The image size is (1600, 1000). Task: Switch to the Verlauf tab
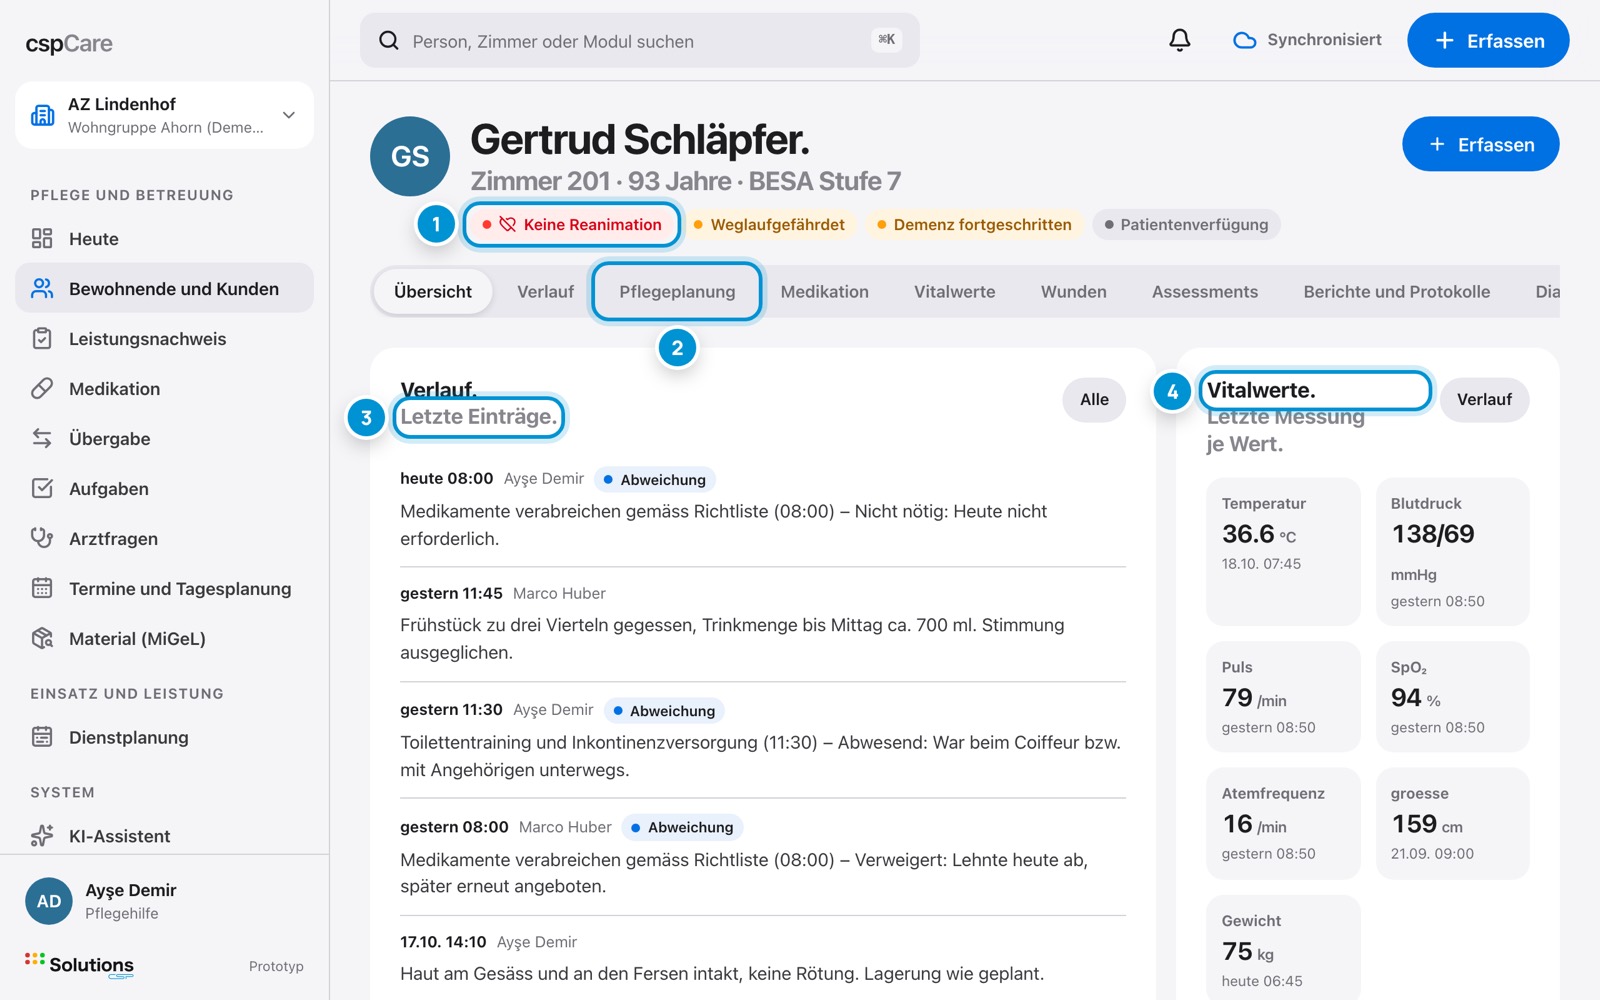(x=545, y=291)
